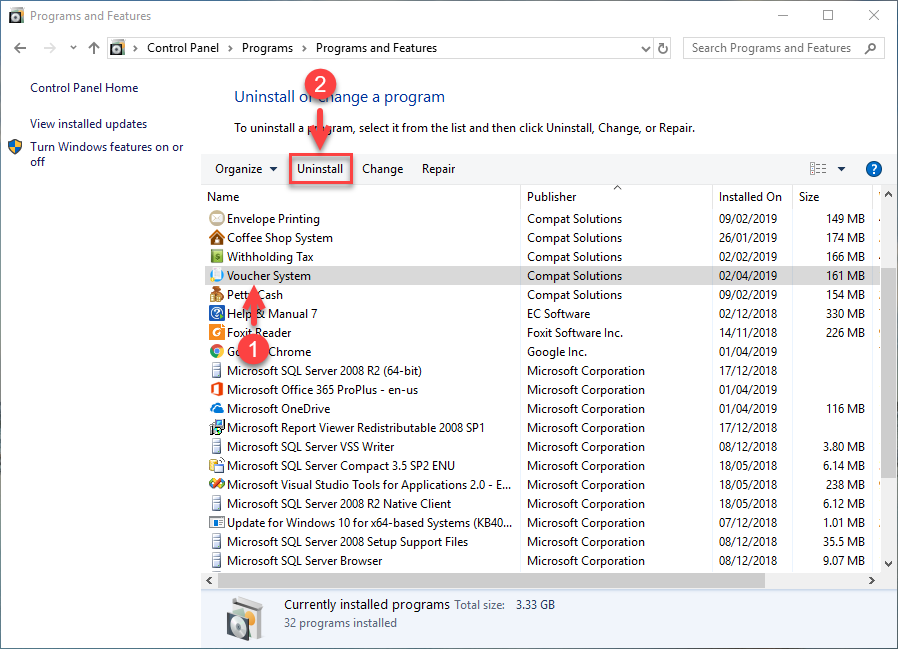Click the Envelope Printing program icon
The width and height of the screenshot is (898, 649).
[x=216, y=218]
